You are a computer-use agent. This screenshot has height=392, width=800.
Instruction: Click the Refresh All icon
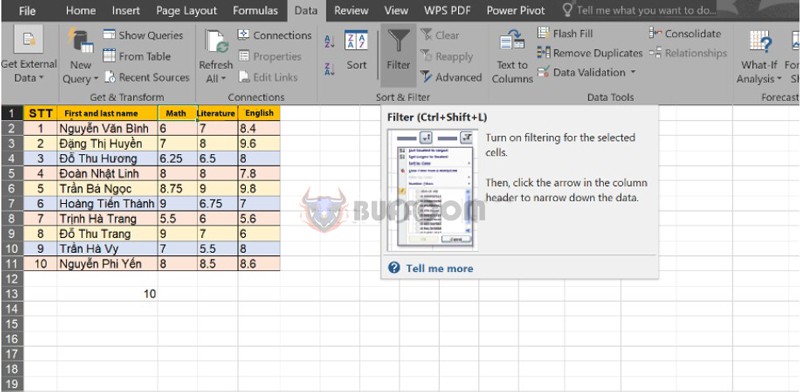point(216,42)
